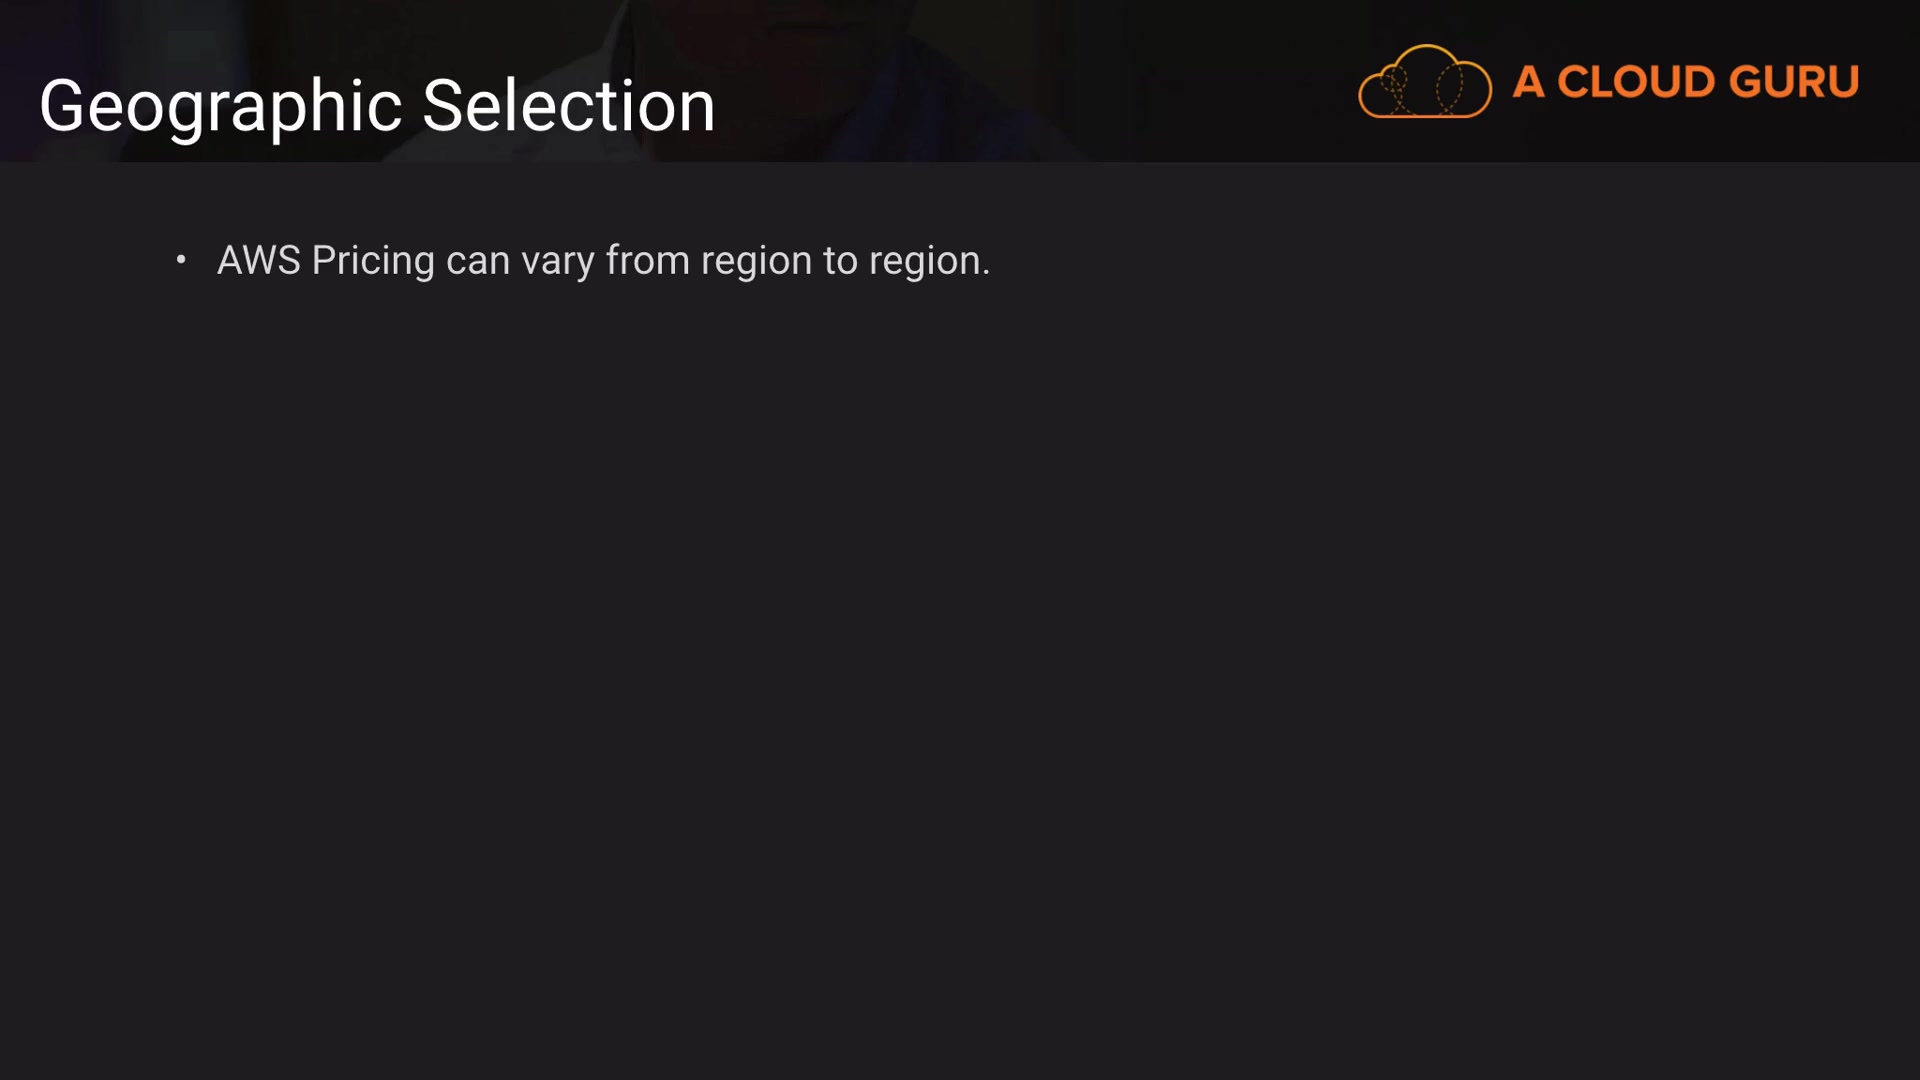The width and height of the screenshot is (1920, 1080).
Task: Click the word CLOUD in the logo
Action: (1635, 82)
